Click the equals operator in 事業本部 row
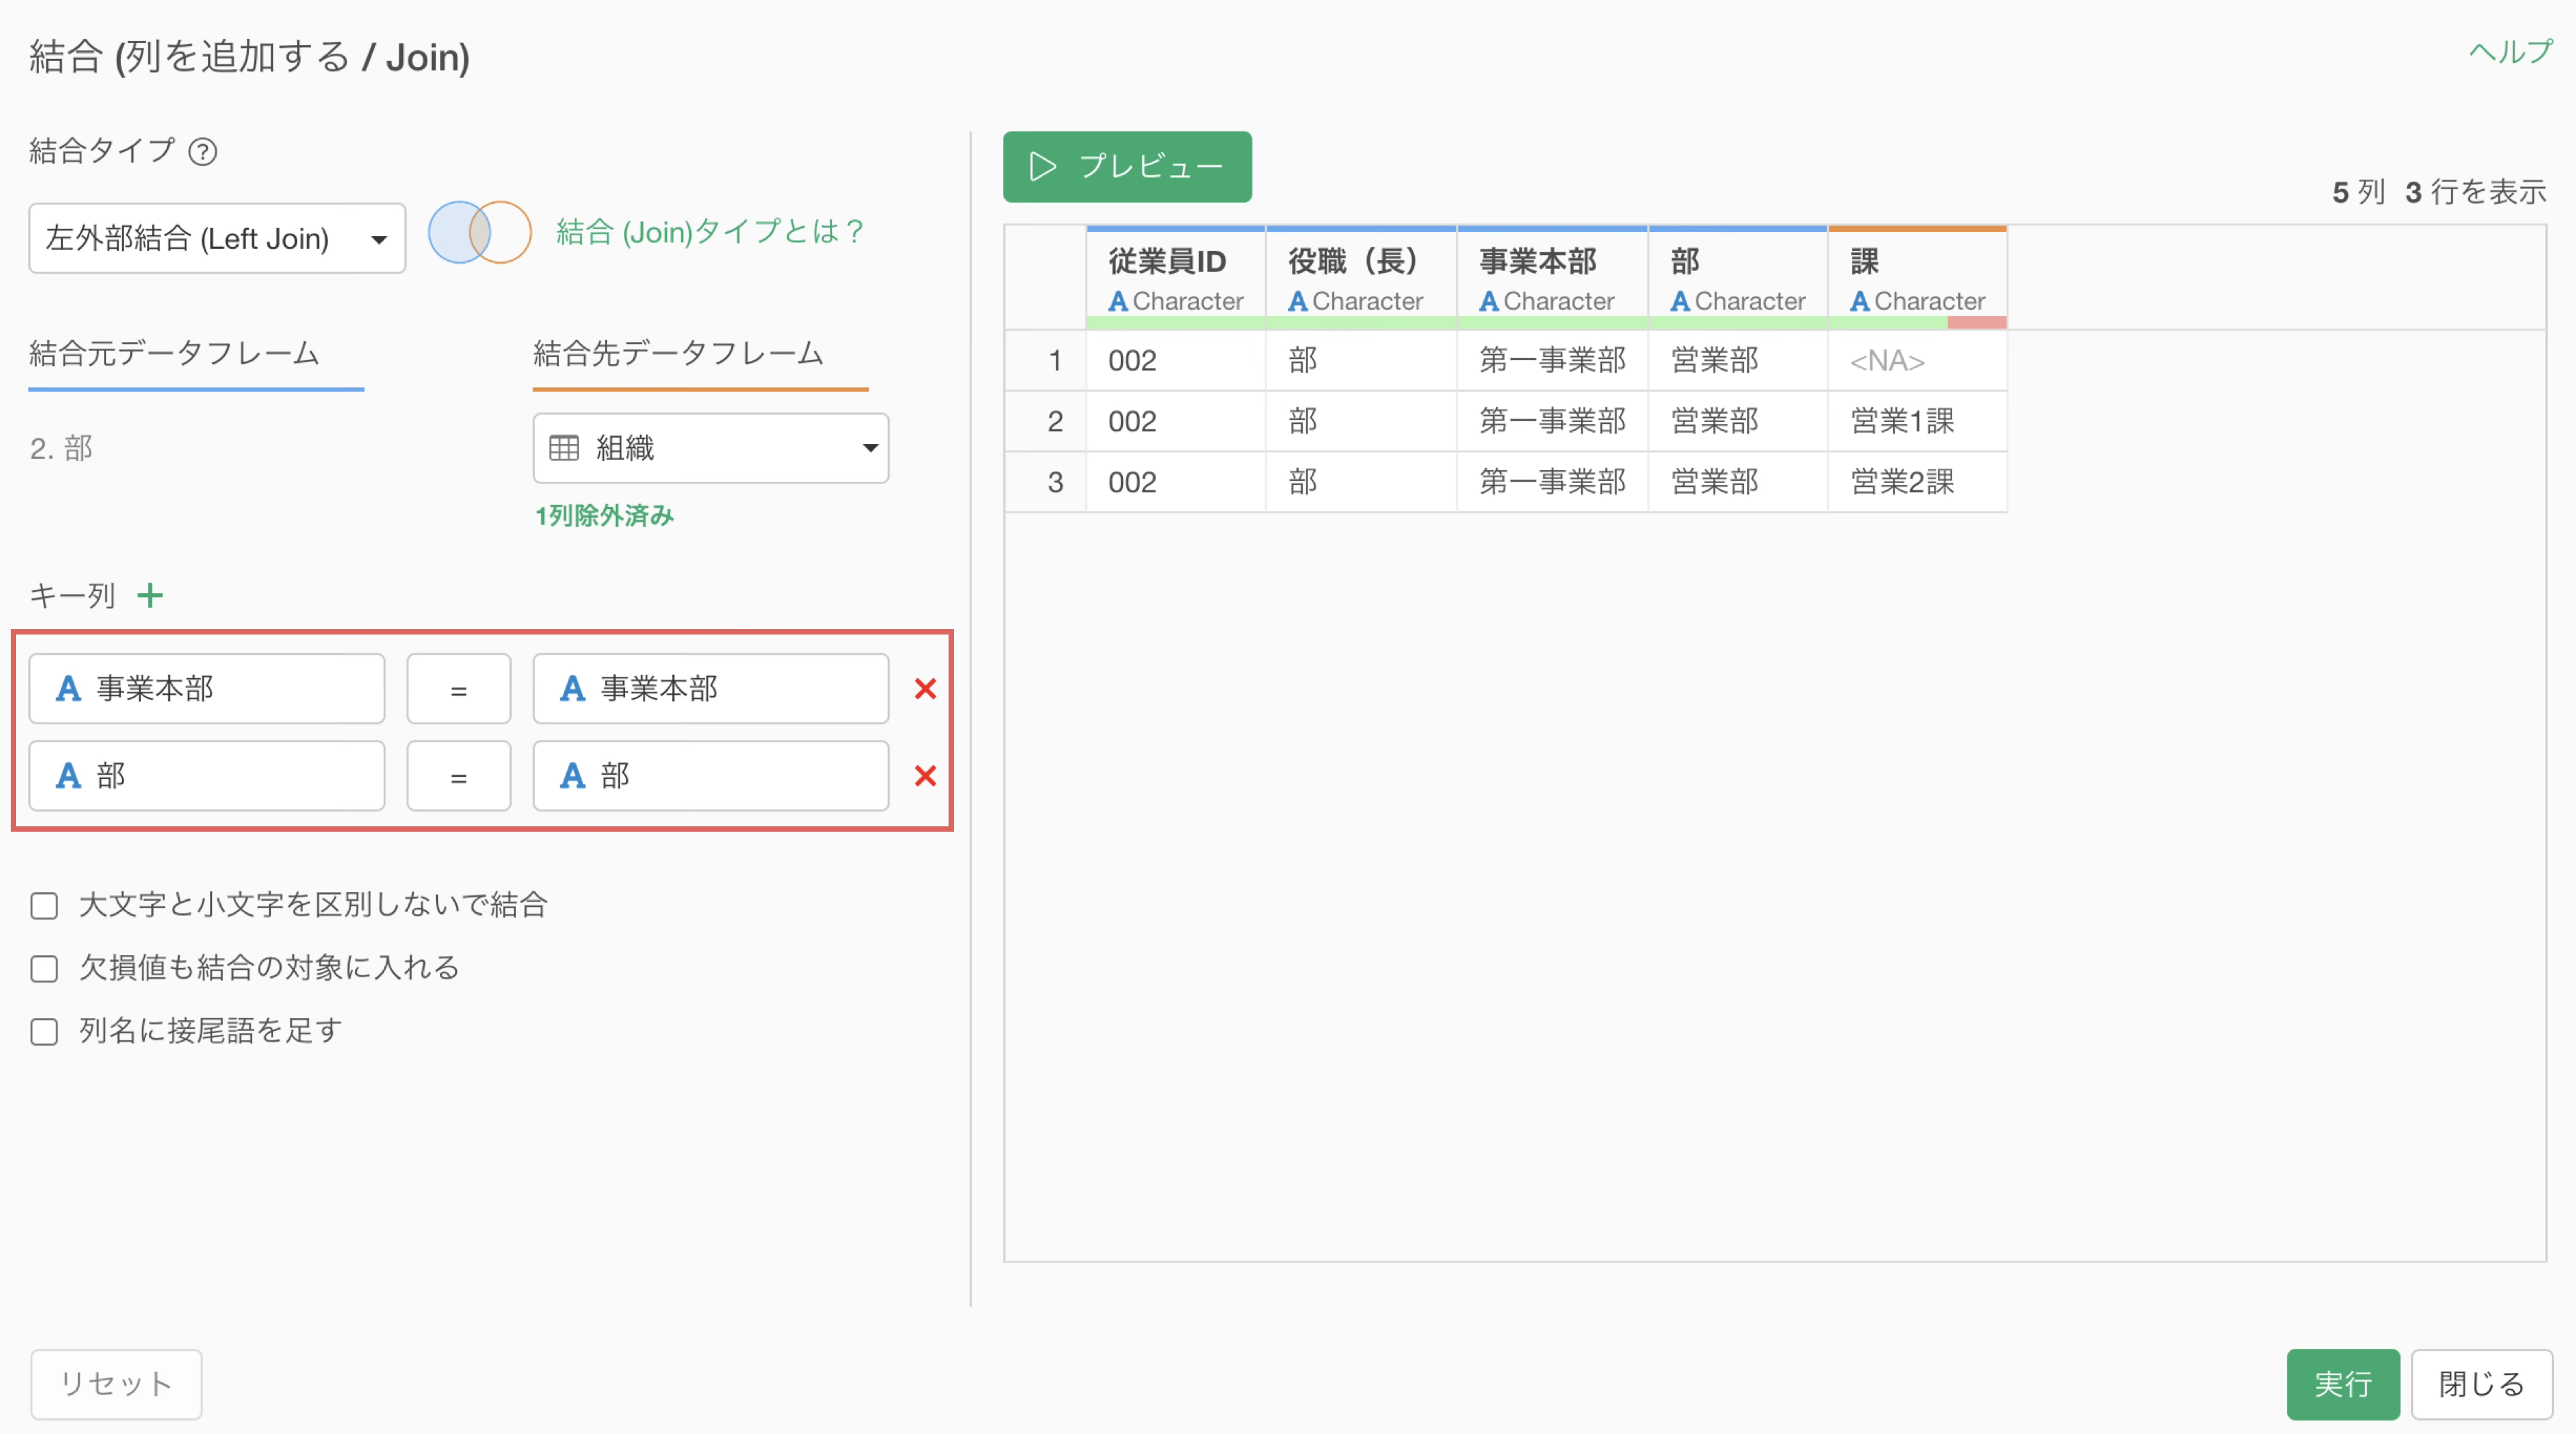 click(458, 689)
